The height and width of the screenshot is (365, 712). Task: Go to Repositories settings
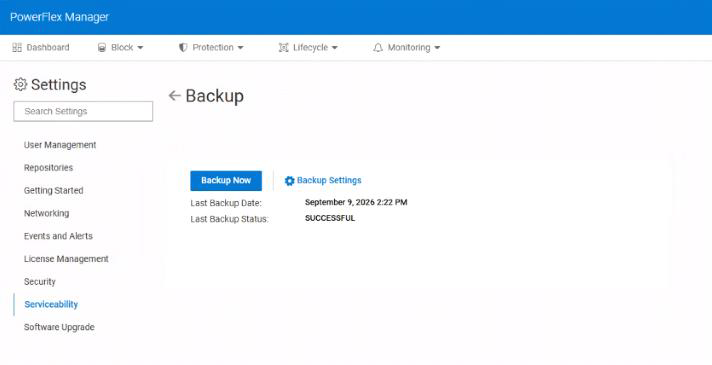[49, 168]
